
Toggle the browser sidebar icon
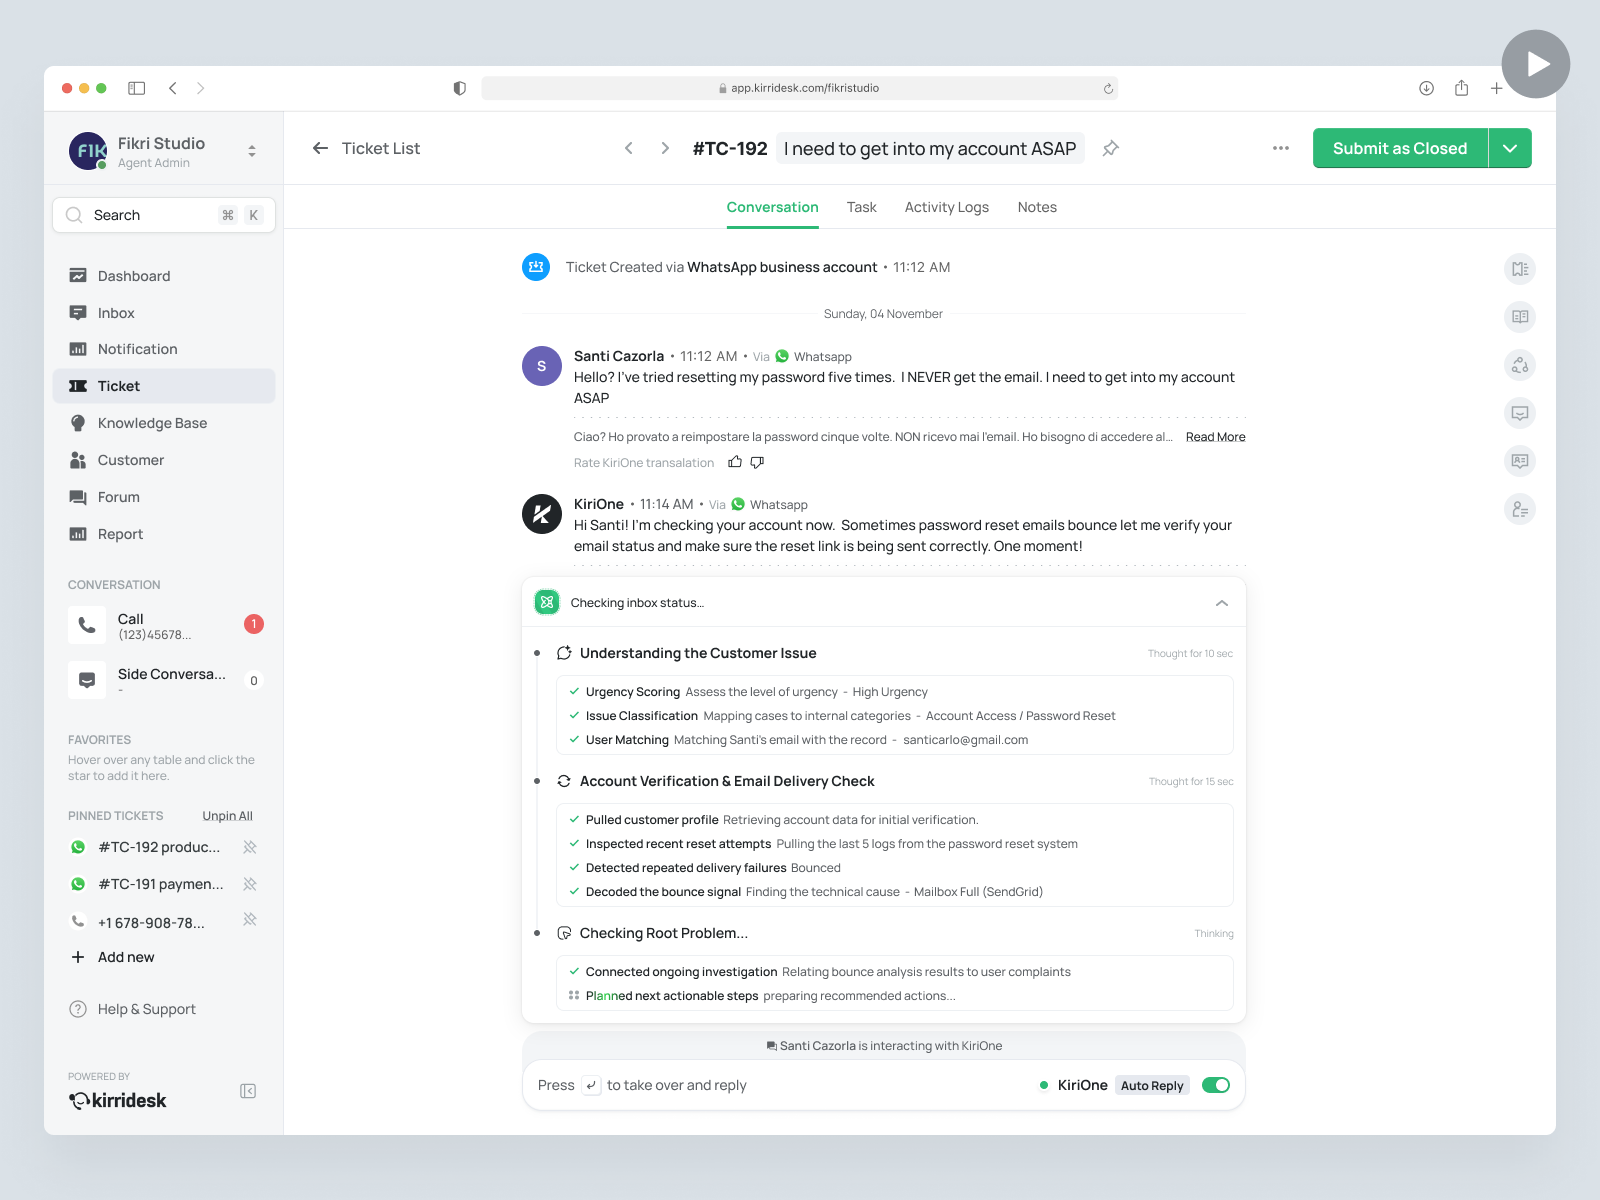pyautogui.click(x=137, y=88)
